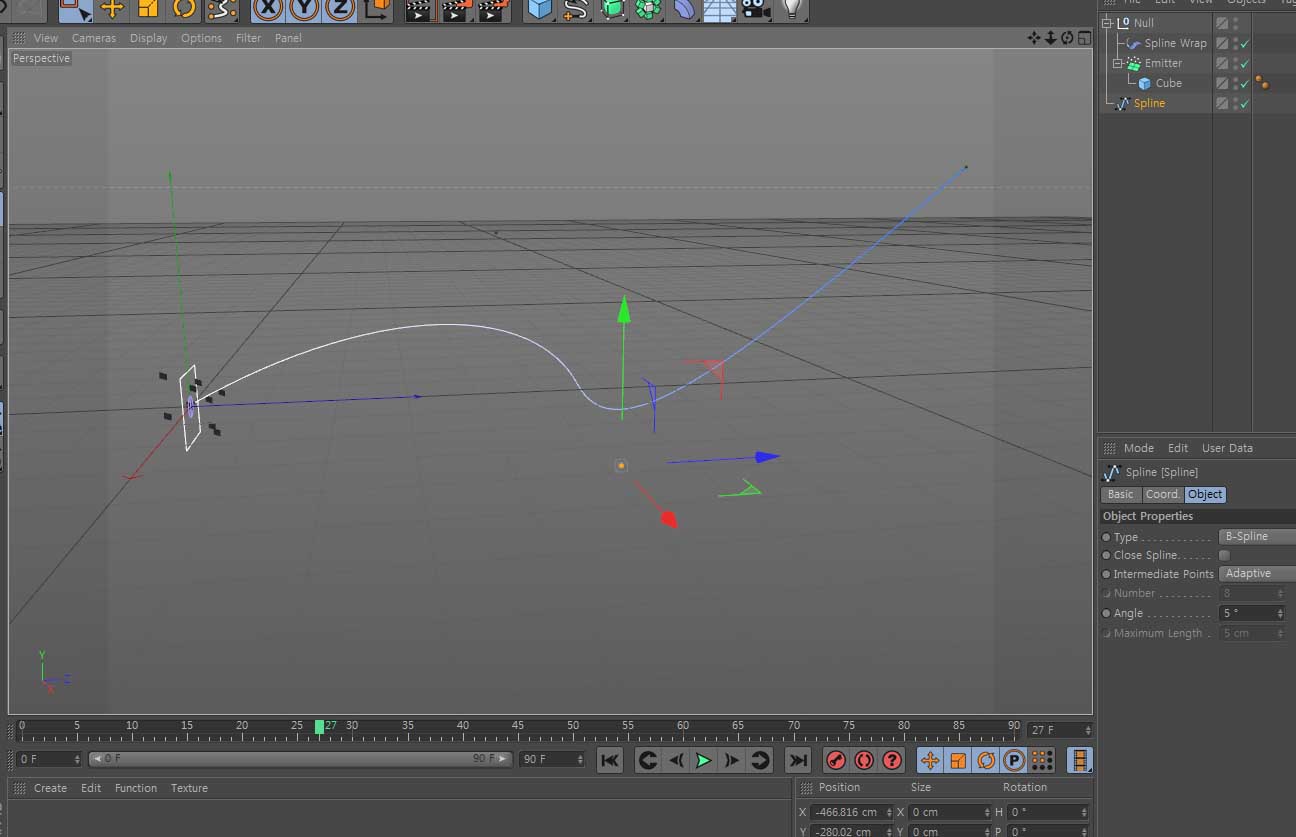The image size is (1296, 837).
Task: Click the green subdivision generator icon
Action: [x=612, y=9]
